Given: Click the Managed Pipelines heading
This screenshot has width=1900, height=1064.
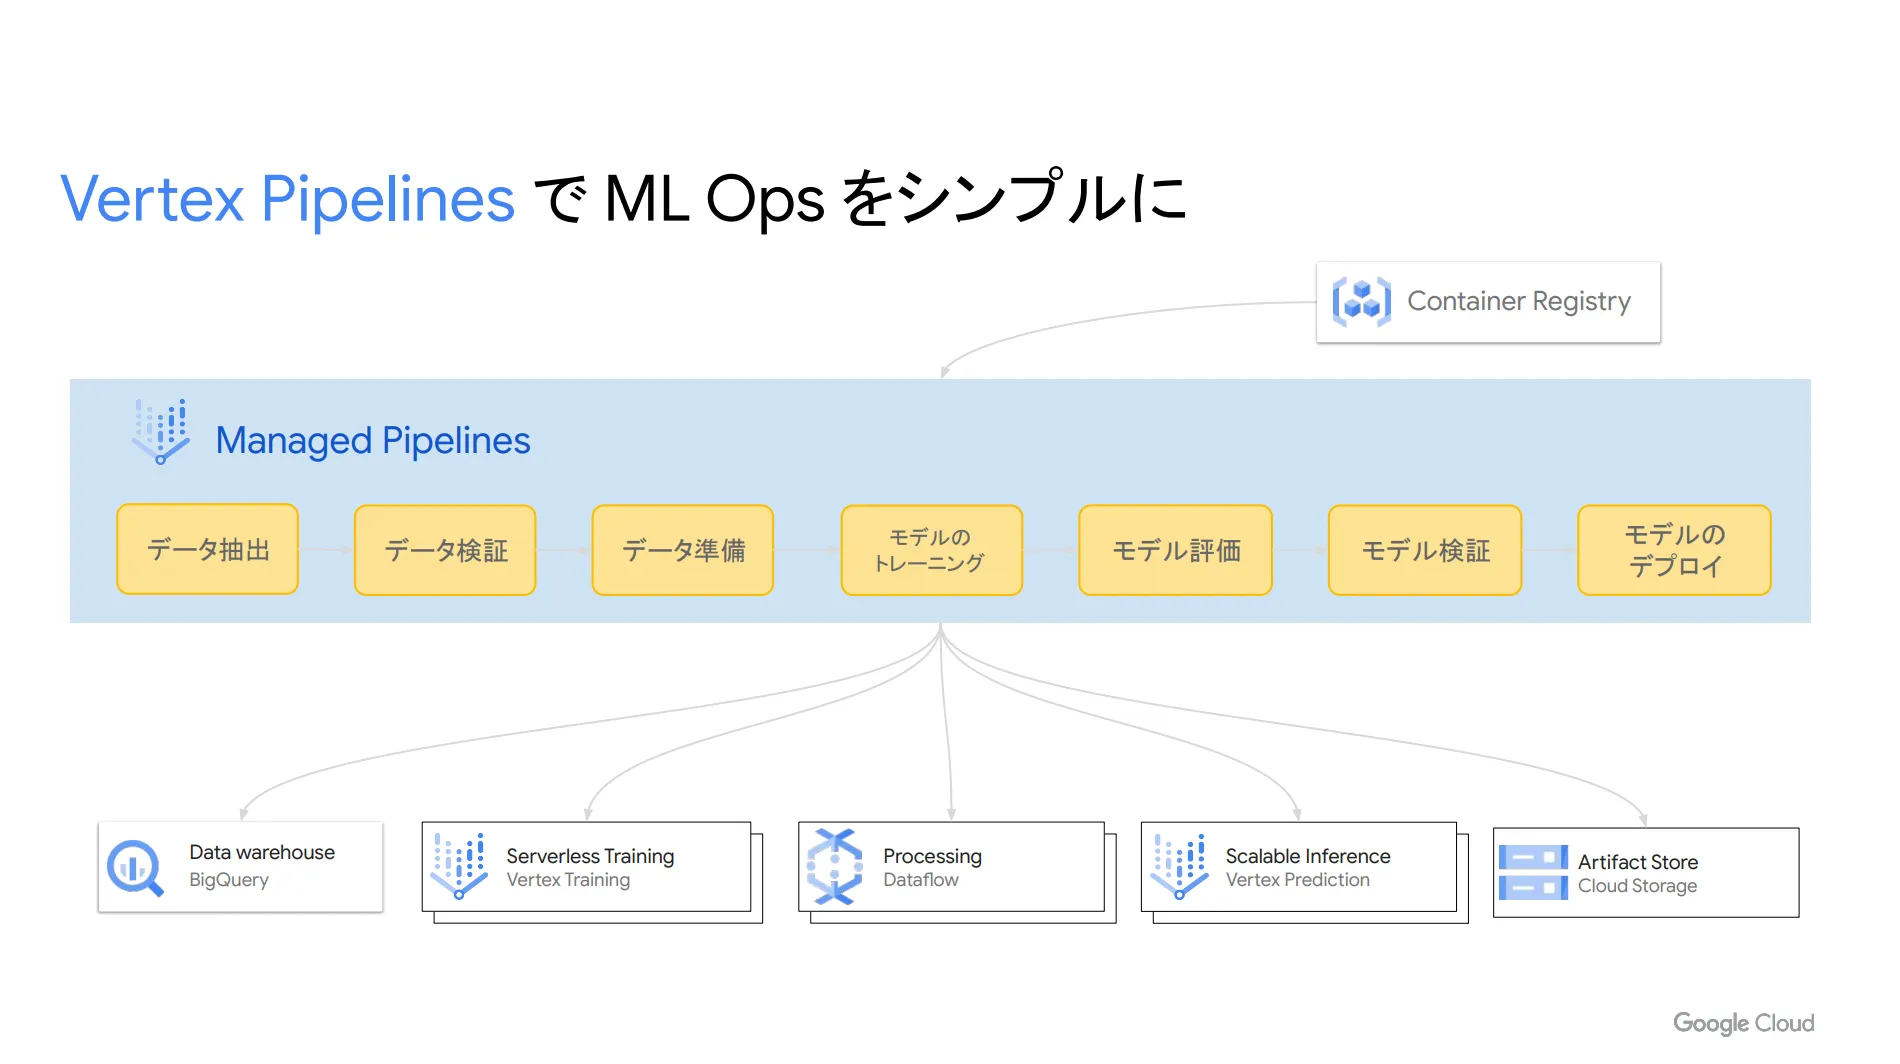Looking at the screenshot, I should click(x=373, y=441).
